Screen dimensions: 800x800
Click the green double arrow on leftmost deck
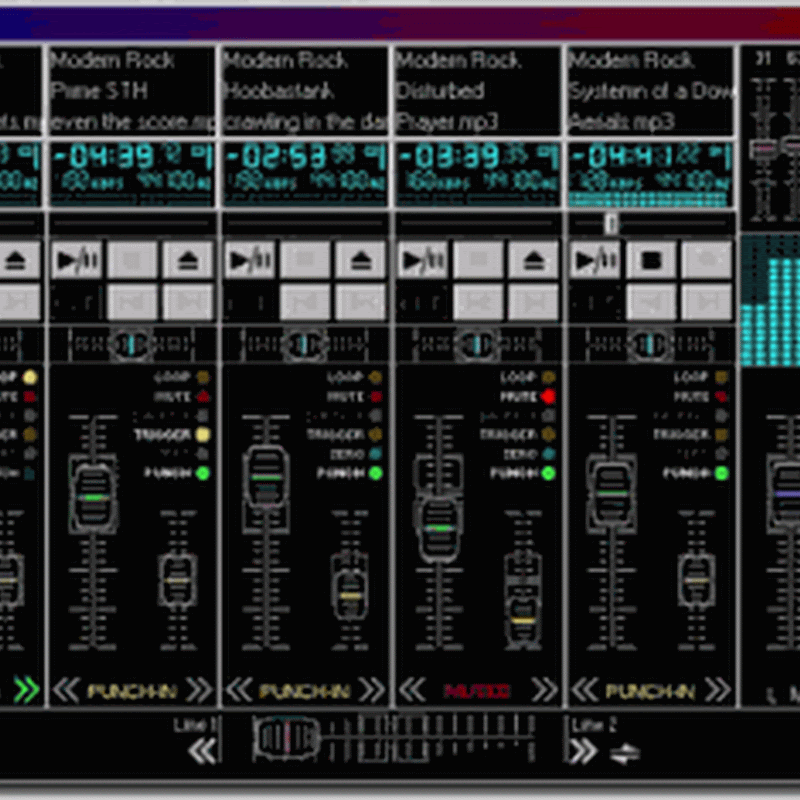point(26,690)
